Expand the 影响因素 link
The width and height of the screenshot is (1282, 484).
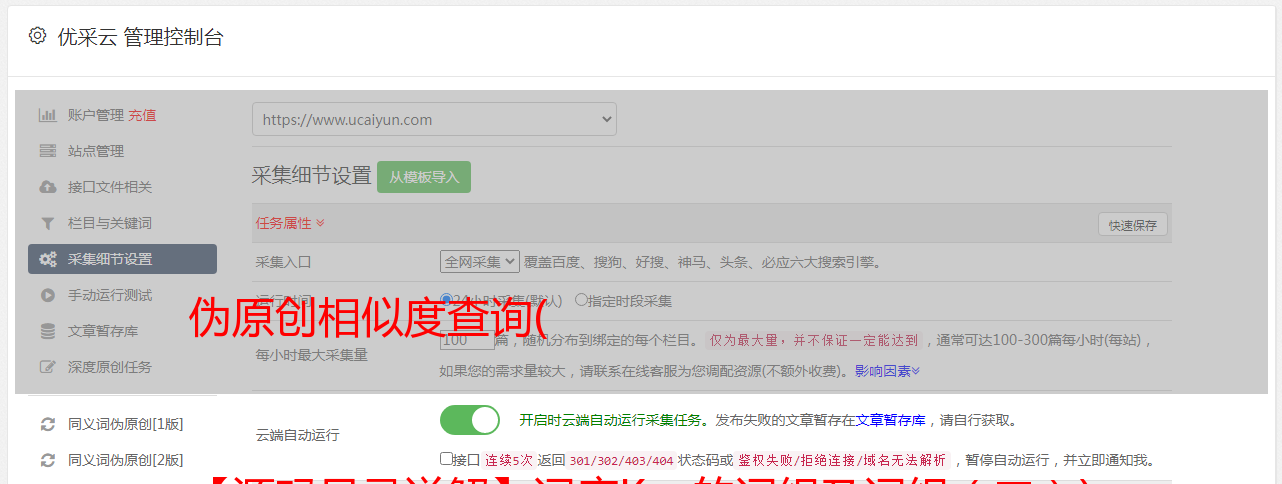(887, 371)
